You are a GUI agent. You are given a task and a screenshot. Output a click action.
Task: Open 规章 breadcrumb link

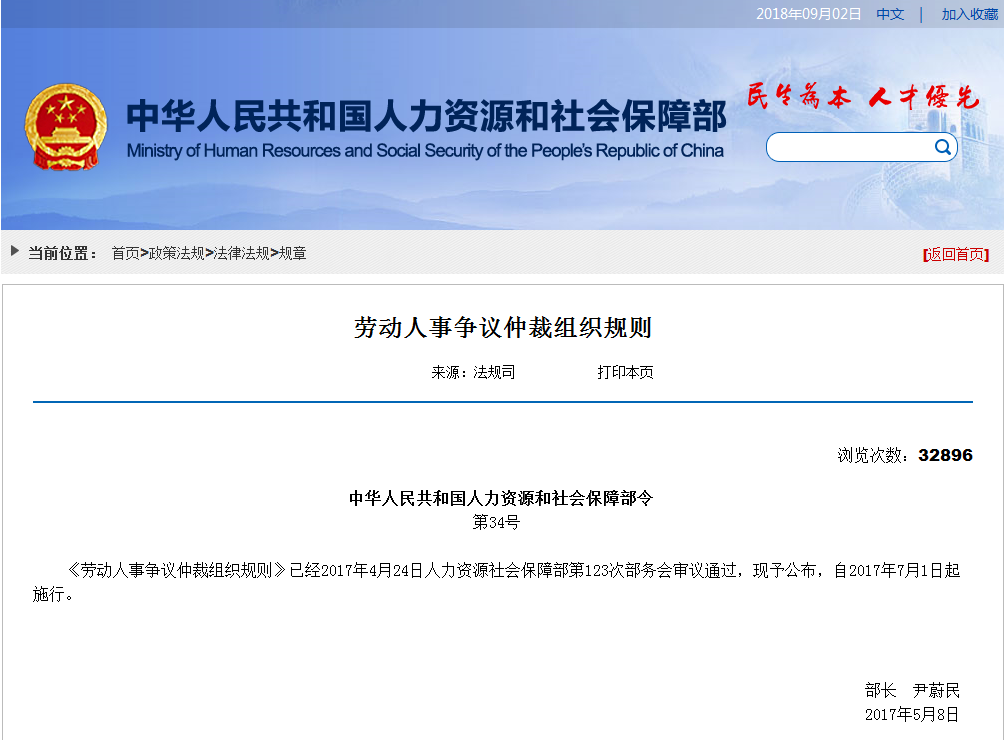[x=293, y=253]
